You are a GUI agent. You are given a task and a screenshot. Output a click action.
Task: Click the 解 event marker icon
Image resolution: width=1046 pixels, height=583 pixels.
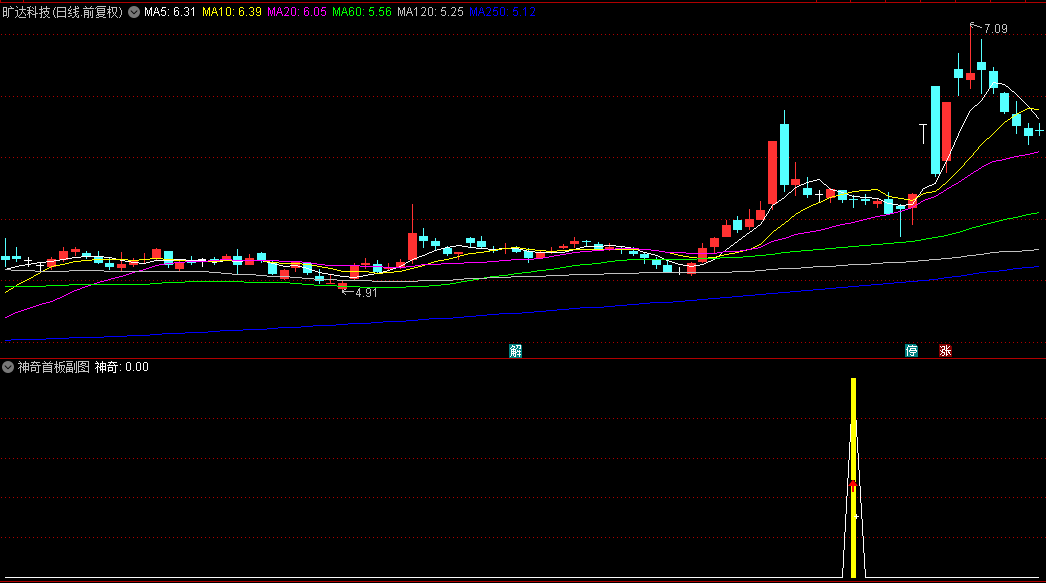[516, 351]
